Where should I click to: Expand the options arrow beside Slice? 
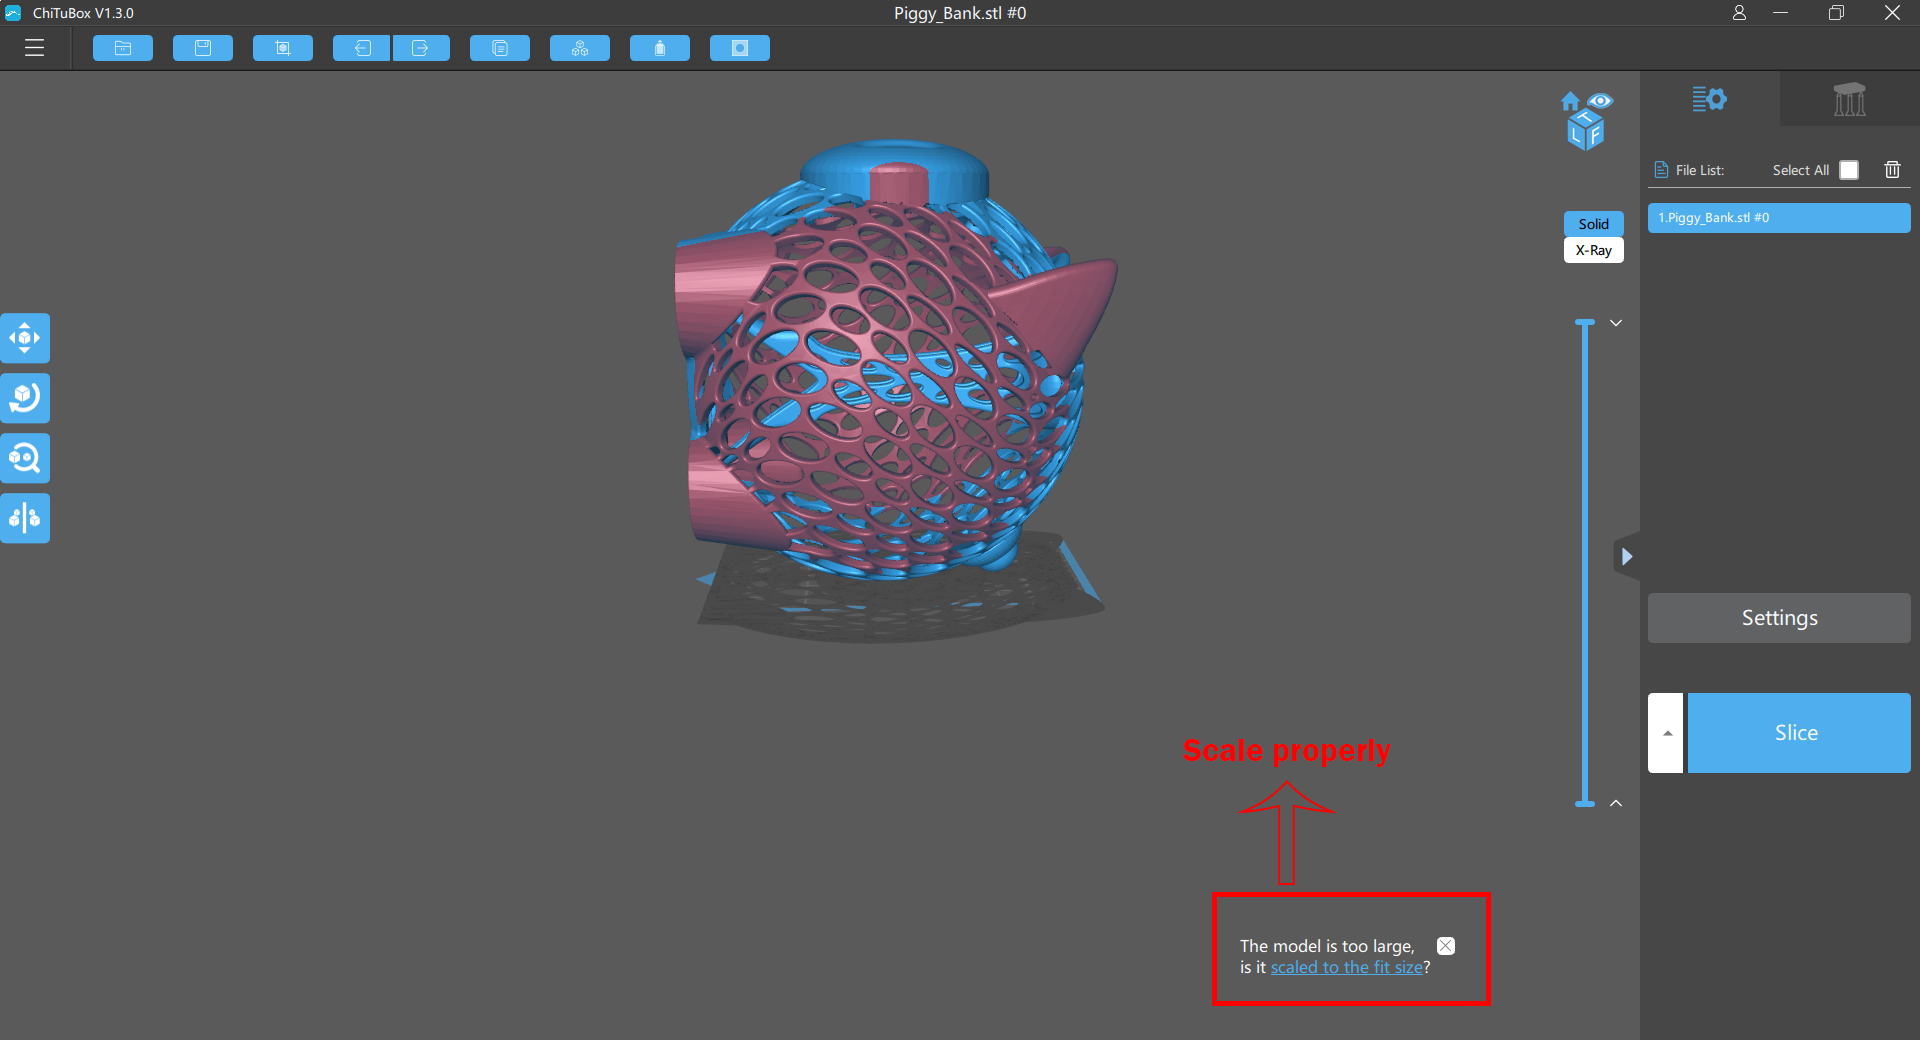point(1666,733)
